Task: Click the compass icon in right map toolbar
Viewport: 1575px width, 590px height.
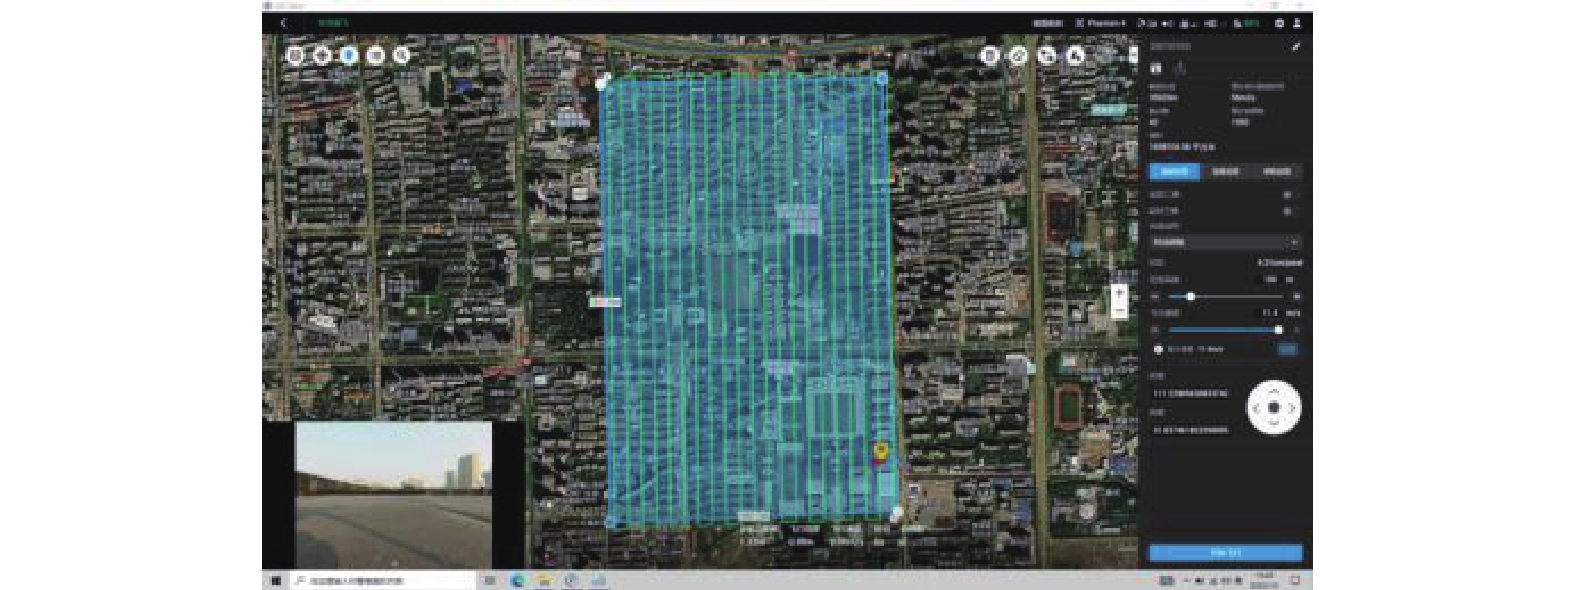Action: click(x=1018, y=56)
